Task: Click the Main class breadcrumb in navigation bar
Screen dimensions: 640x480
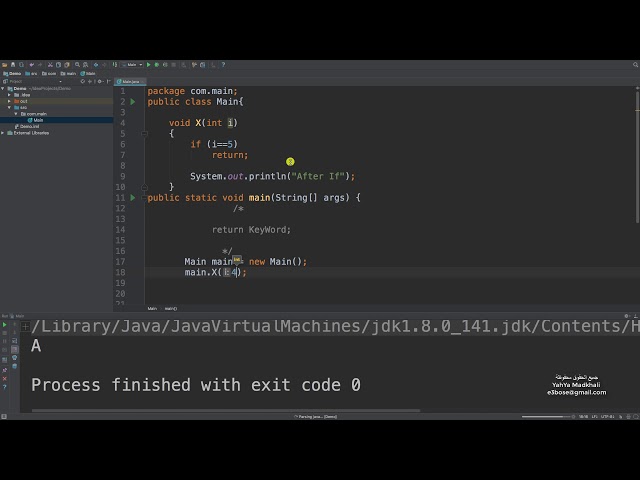Action: point(88,73)
